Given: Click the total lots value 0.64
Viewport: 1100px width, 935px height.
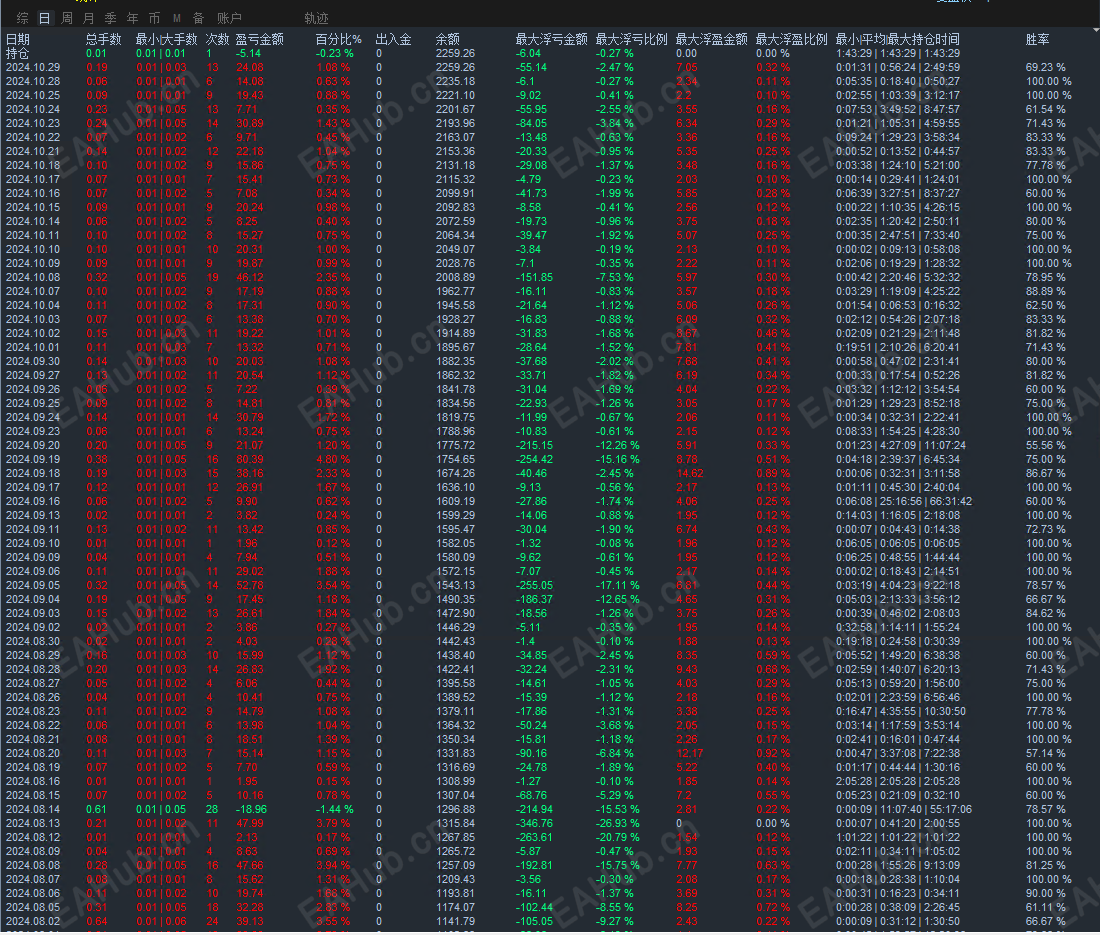Looking at the screenshot, I should 96,921.
